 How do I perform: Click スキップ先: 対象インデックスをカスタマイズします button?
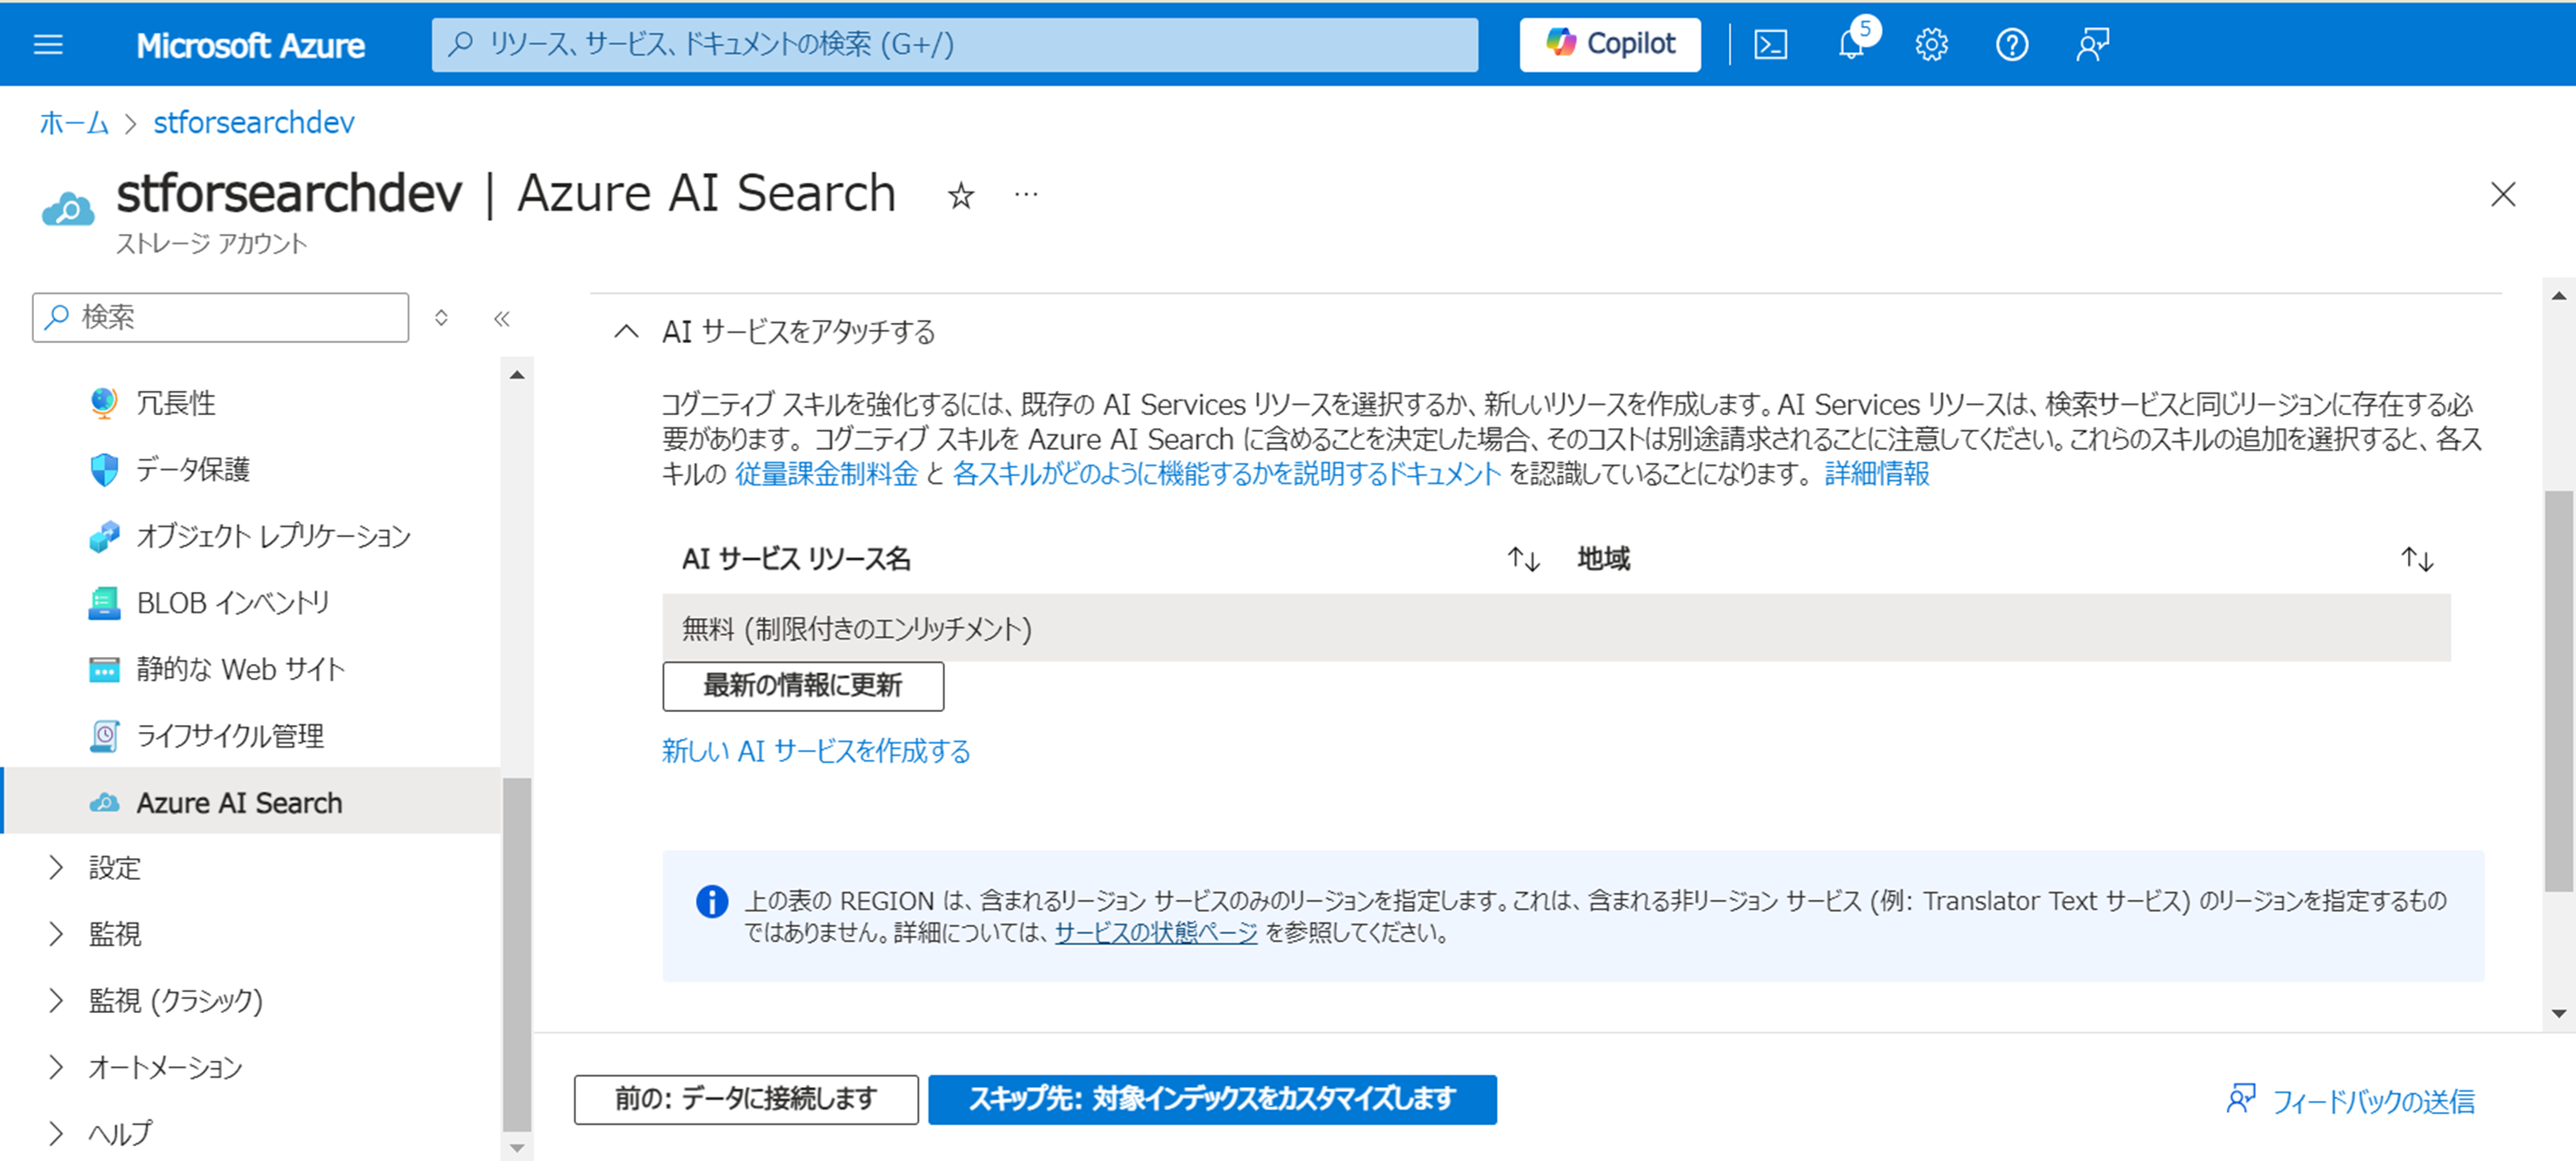(1212, 1099)
